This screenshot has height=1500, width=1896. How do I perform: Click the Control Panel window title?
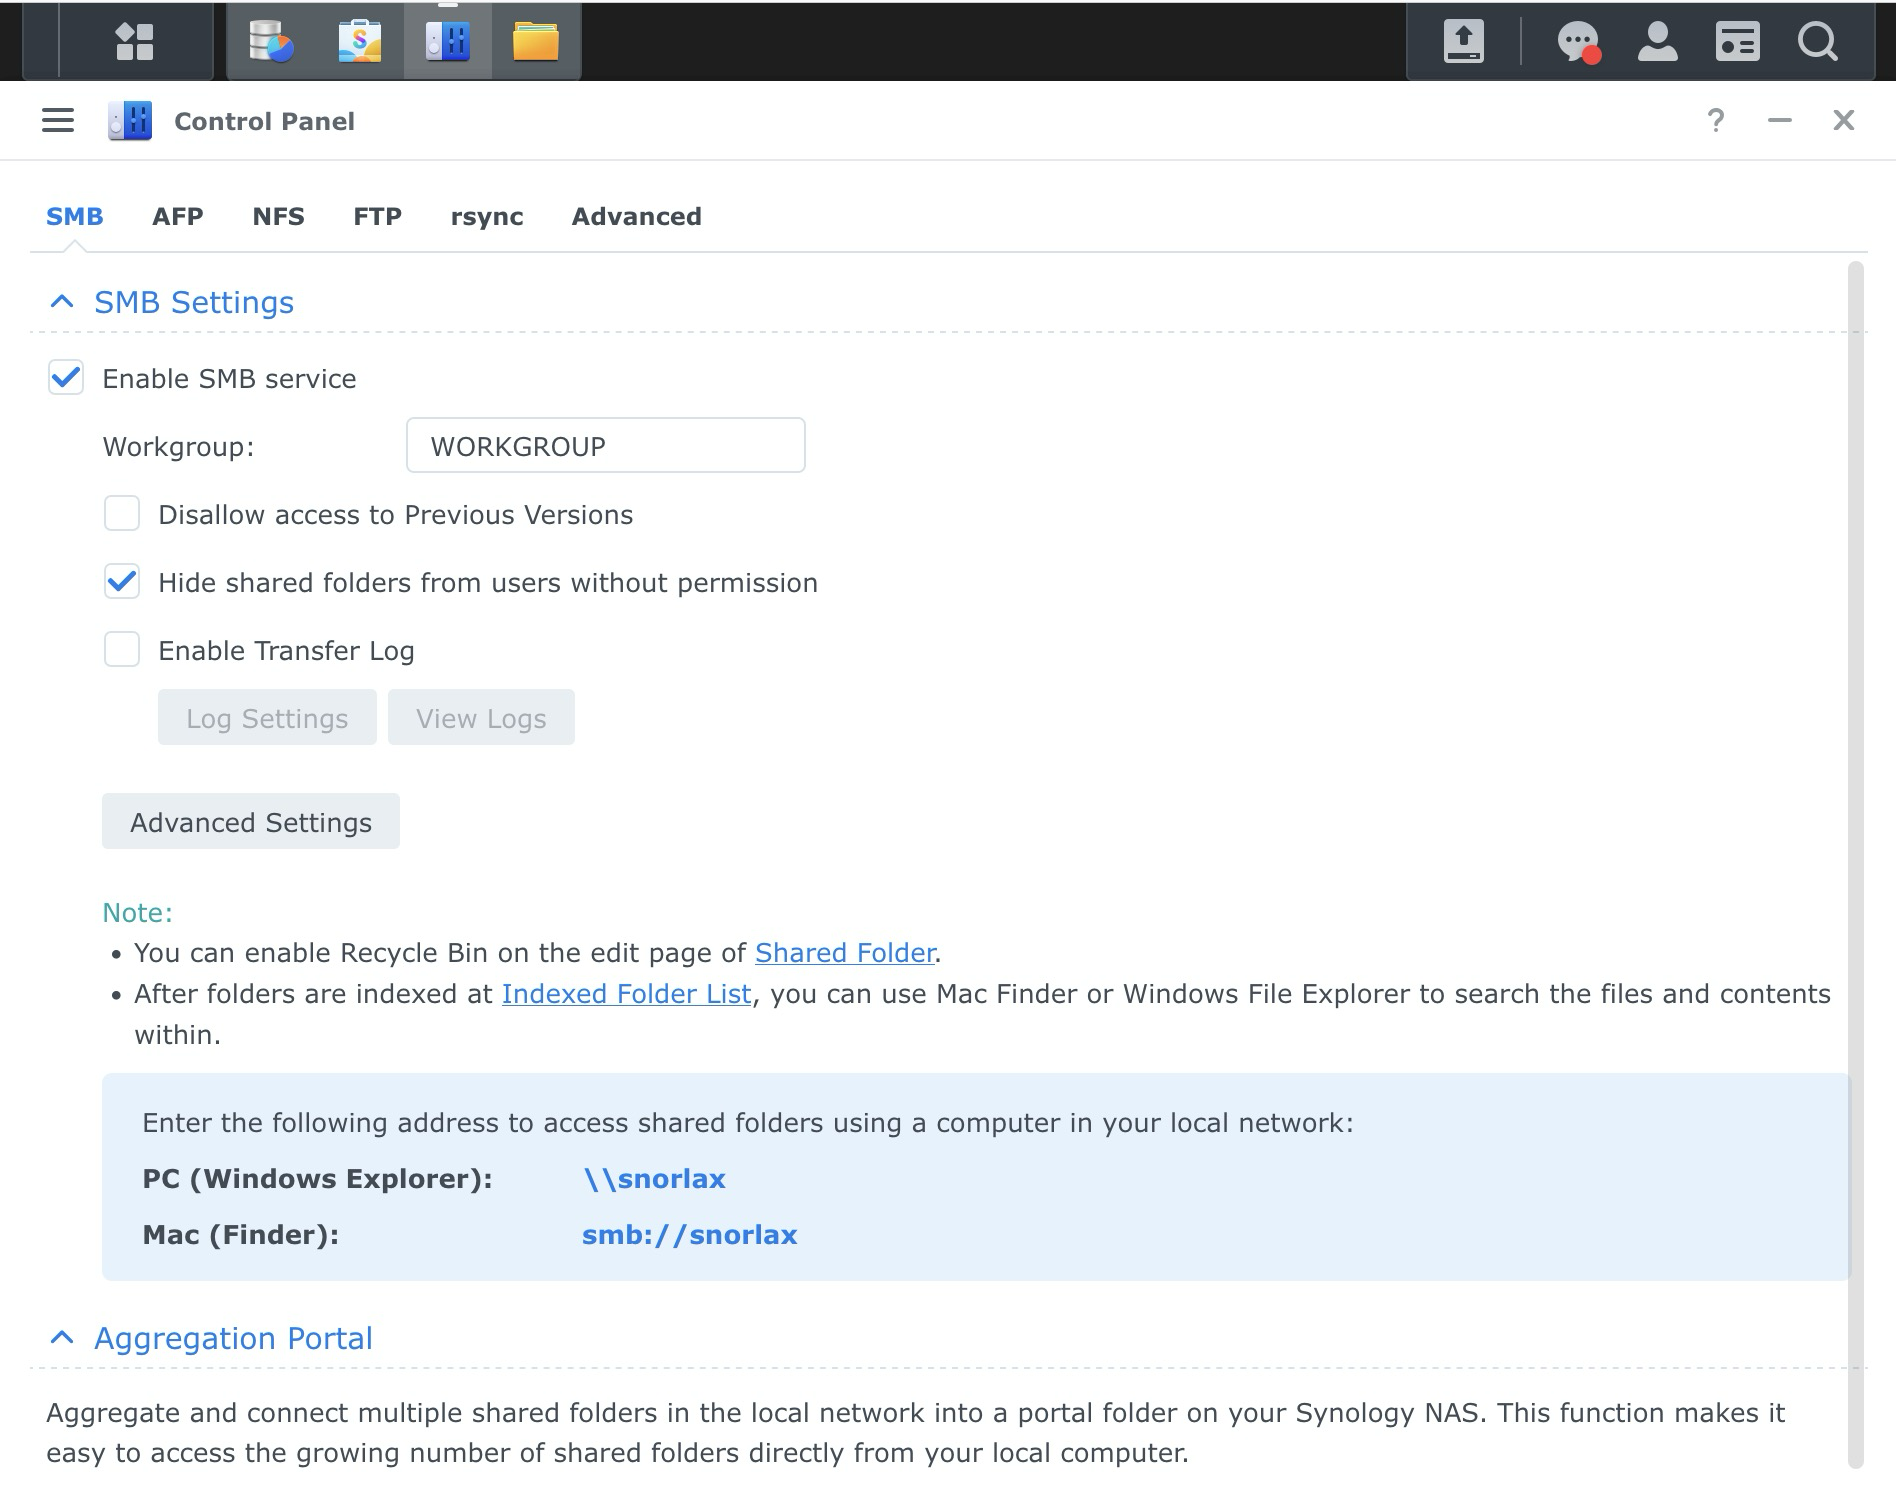tap(264, 121)
